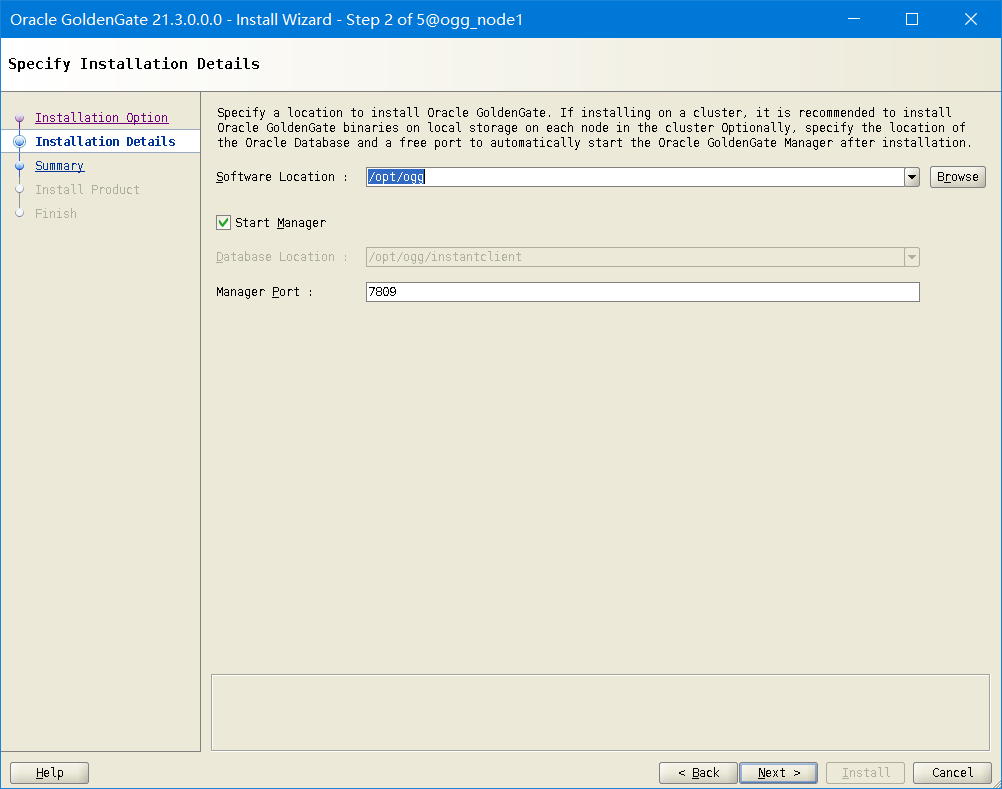
Task: Close the Install Wizard window
Action: 971,19
